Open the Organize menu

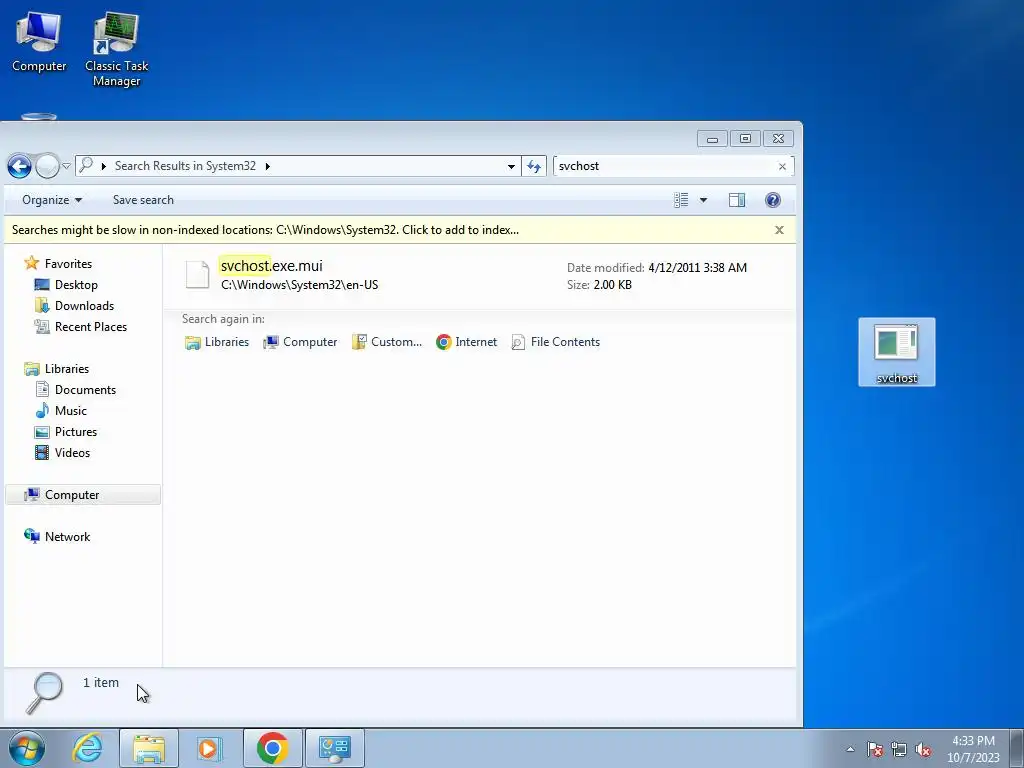(x=52, y=200)
